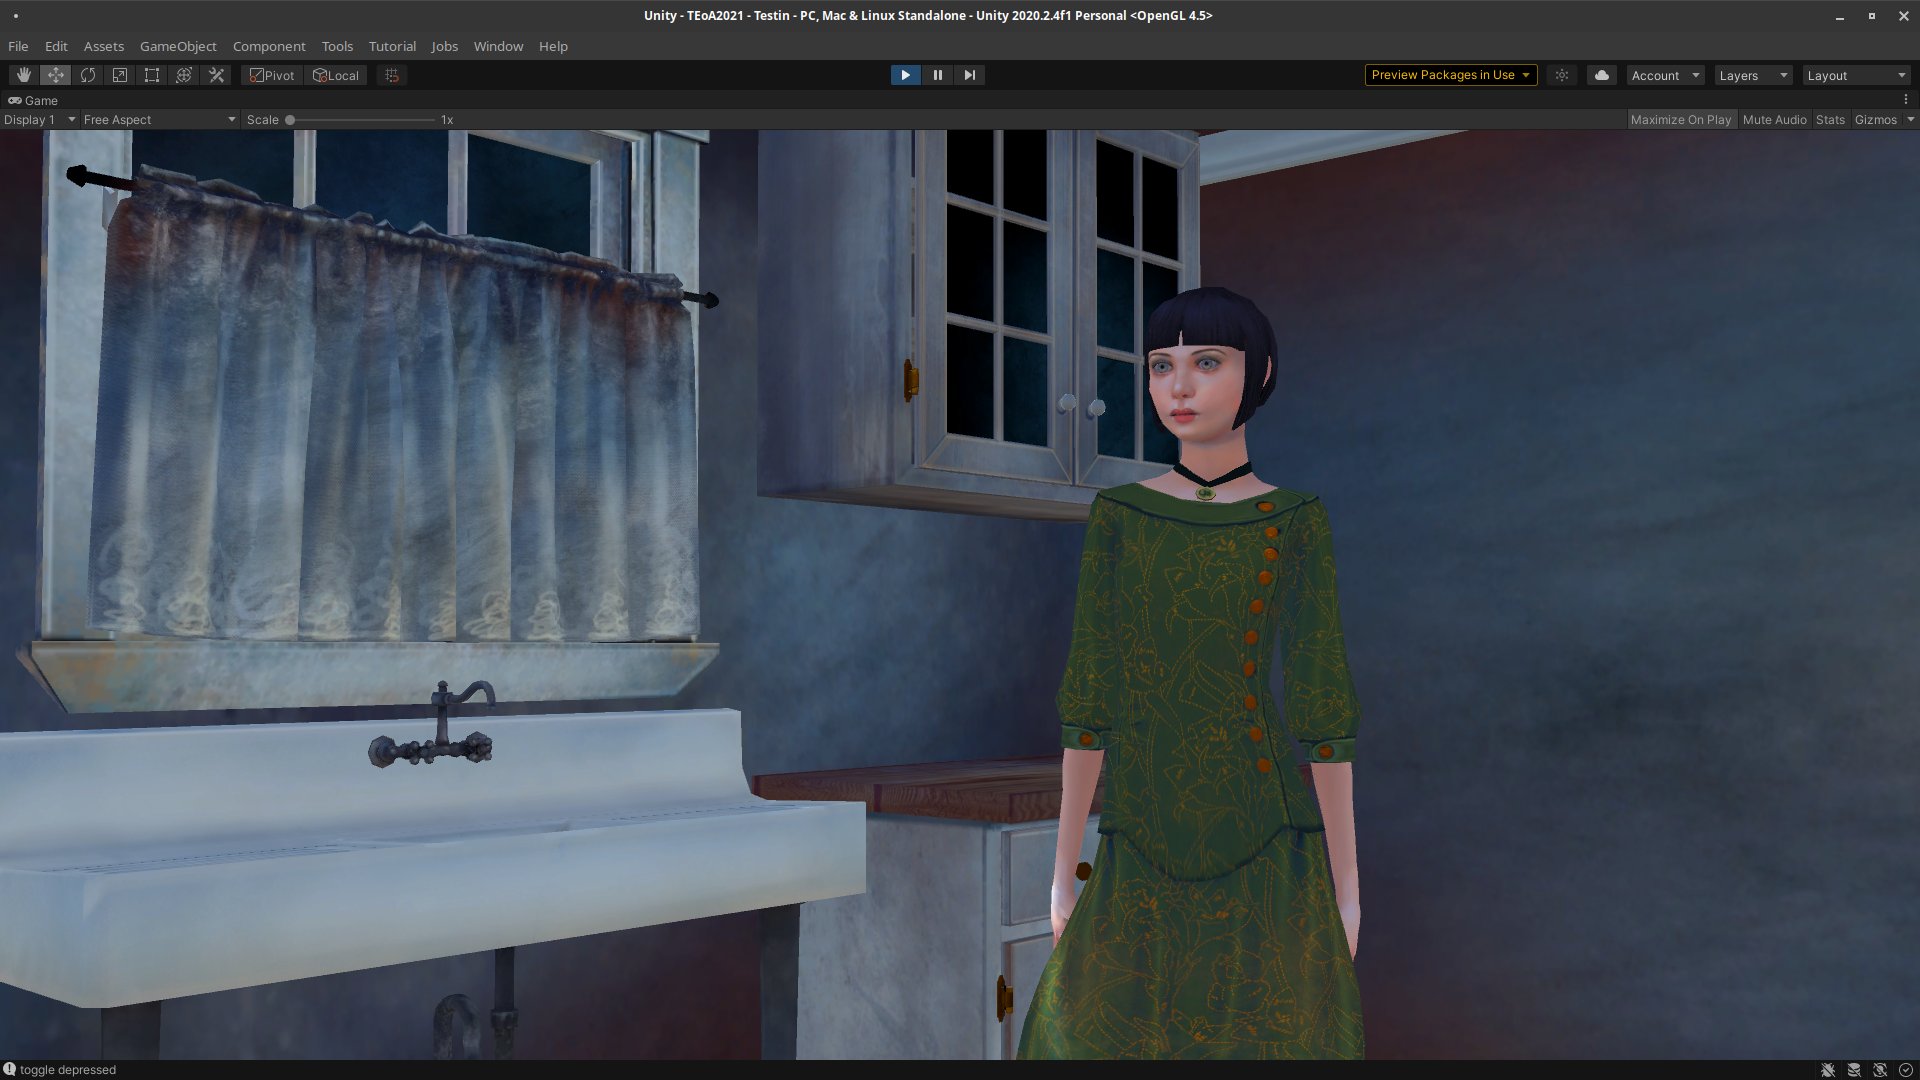The height and width of the screenshot is (1080, 1920).
Task: Open the Jobs menu
Action: 445,46
